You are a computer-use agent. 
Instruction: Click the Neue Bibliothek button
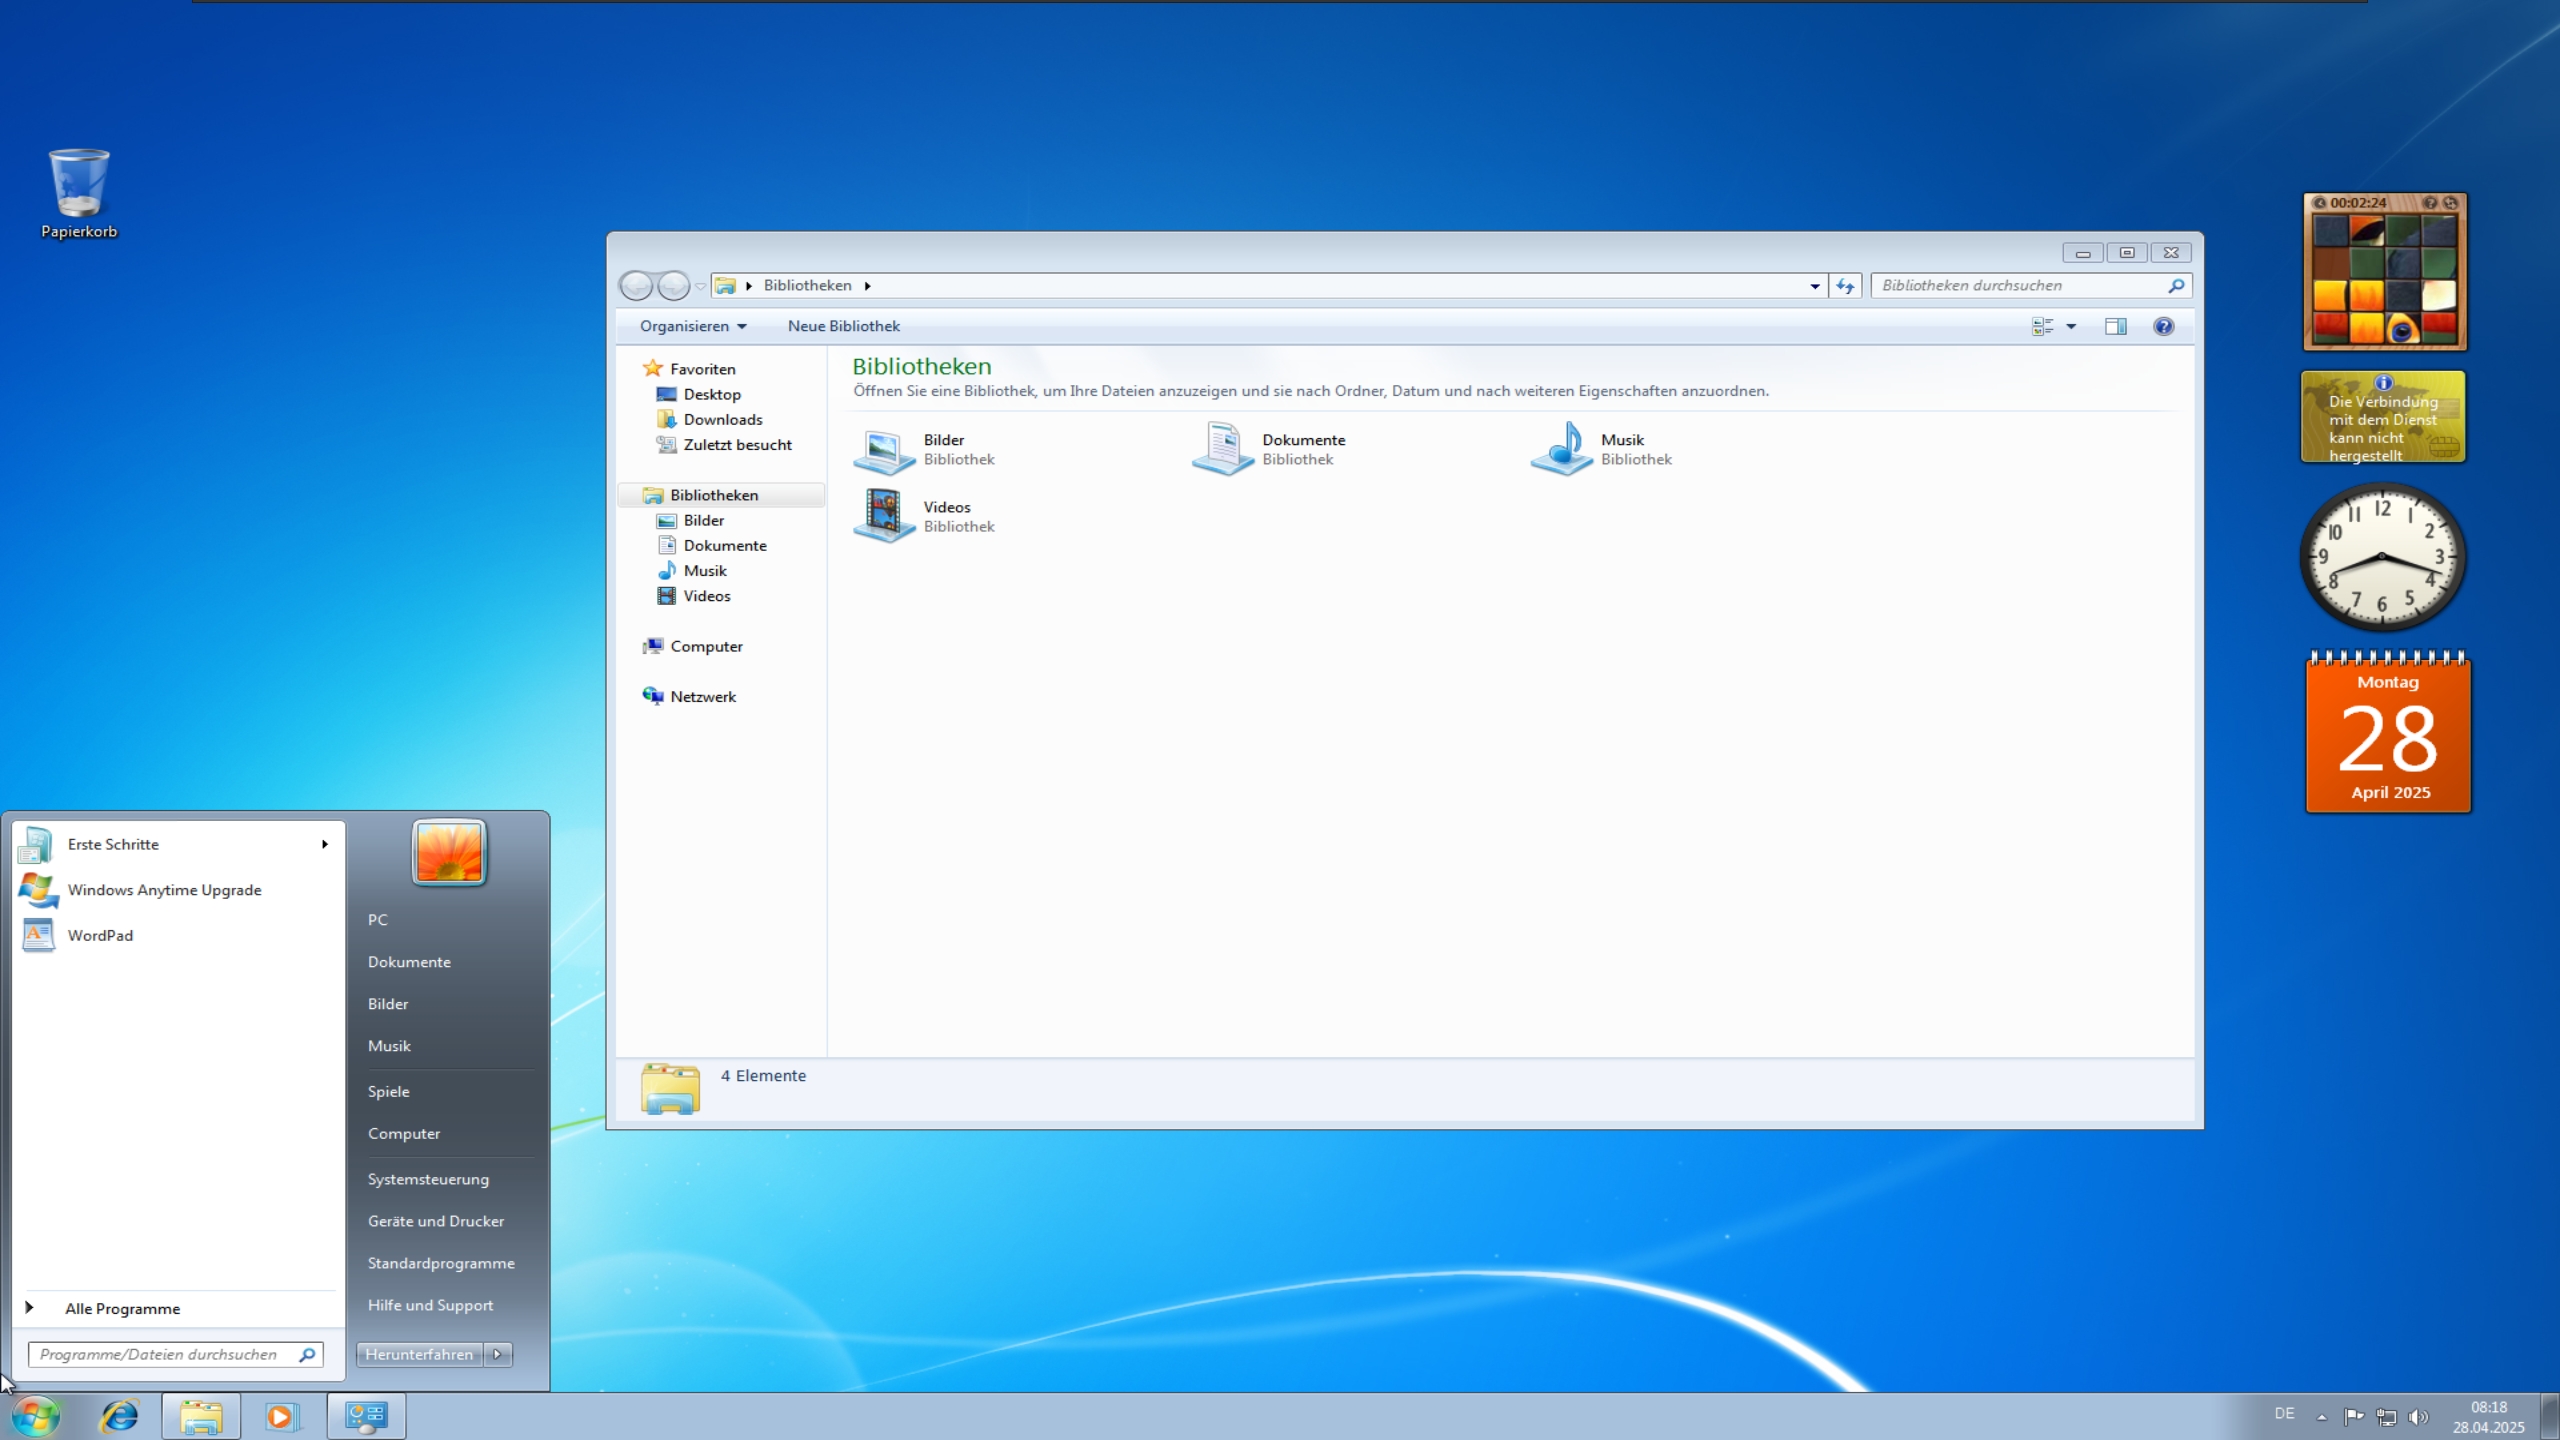(x=843, y=327)
